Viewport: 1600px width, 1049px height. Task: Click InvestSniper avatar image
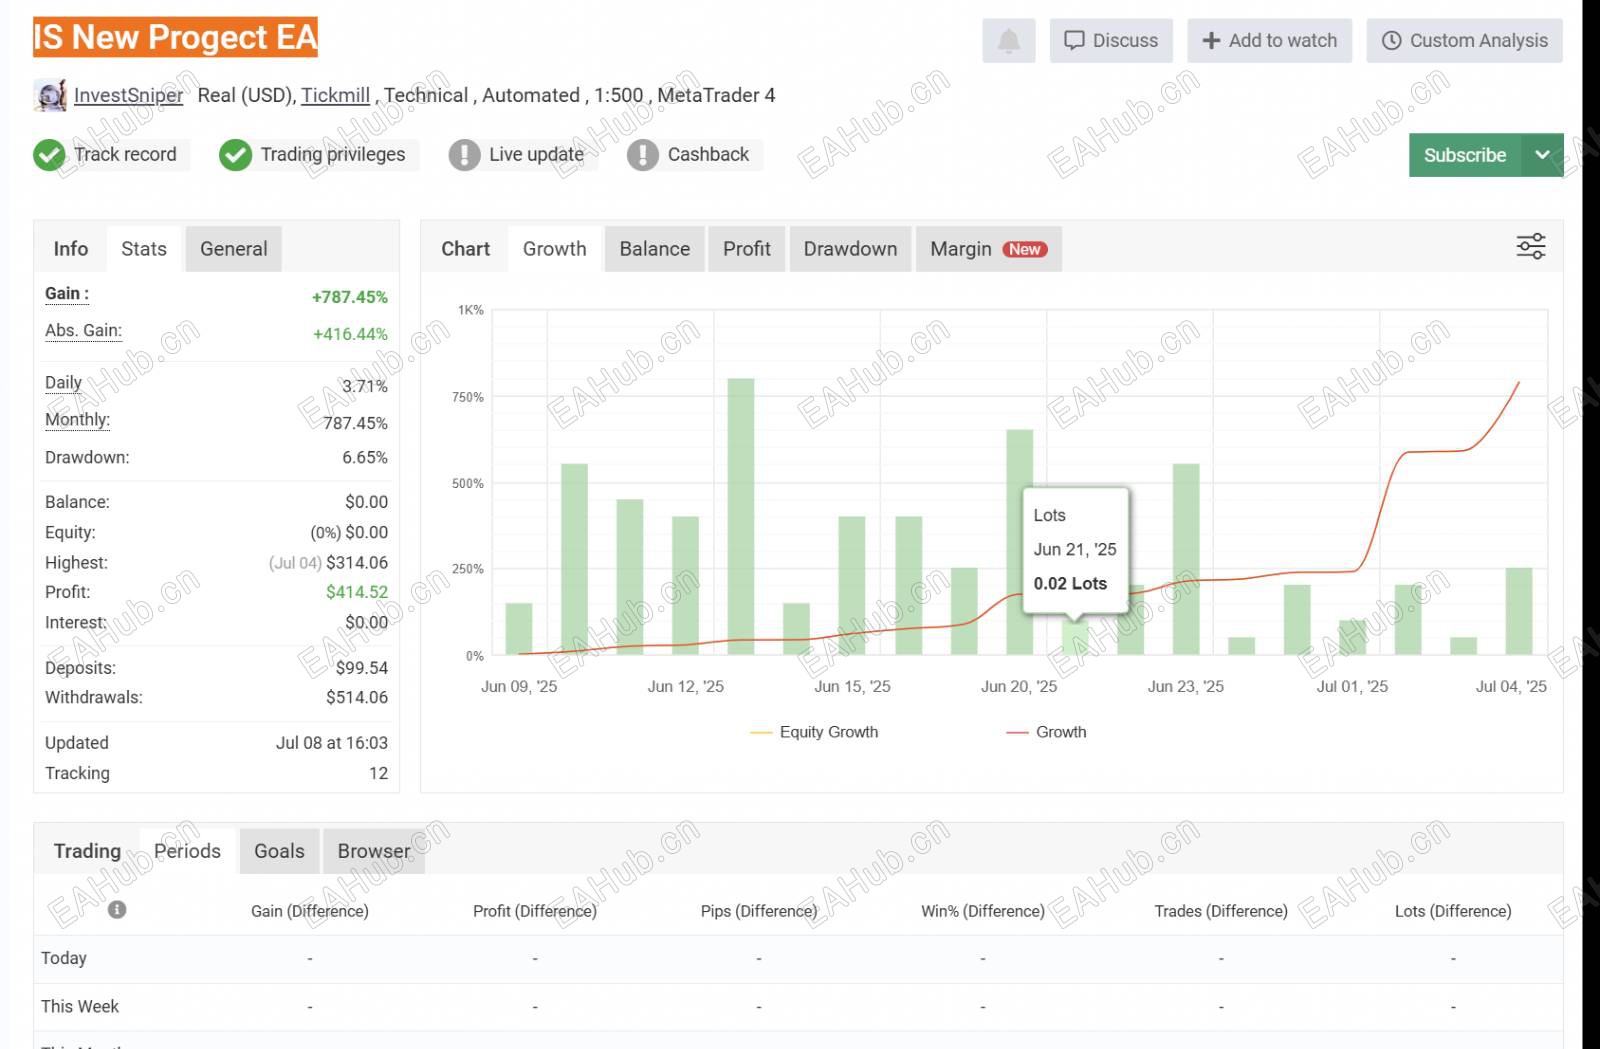tap(50, 96)
